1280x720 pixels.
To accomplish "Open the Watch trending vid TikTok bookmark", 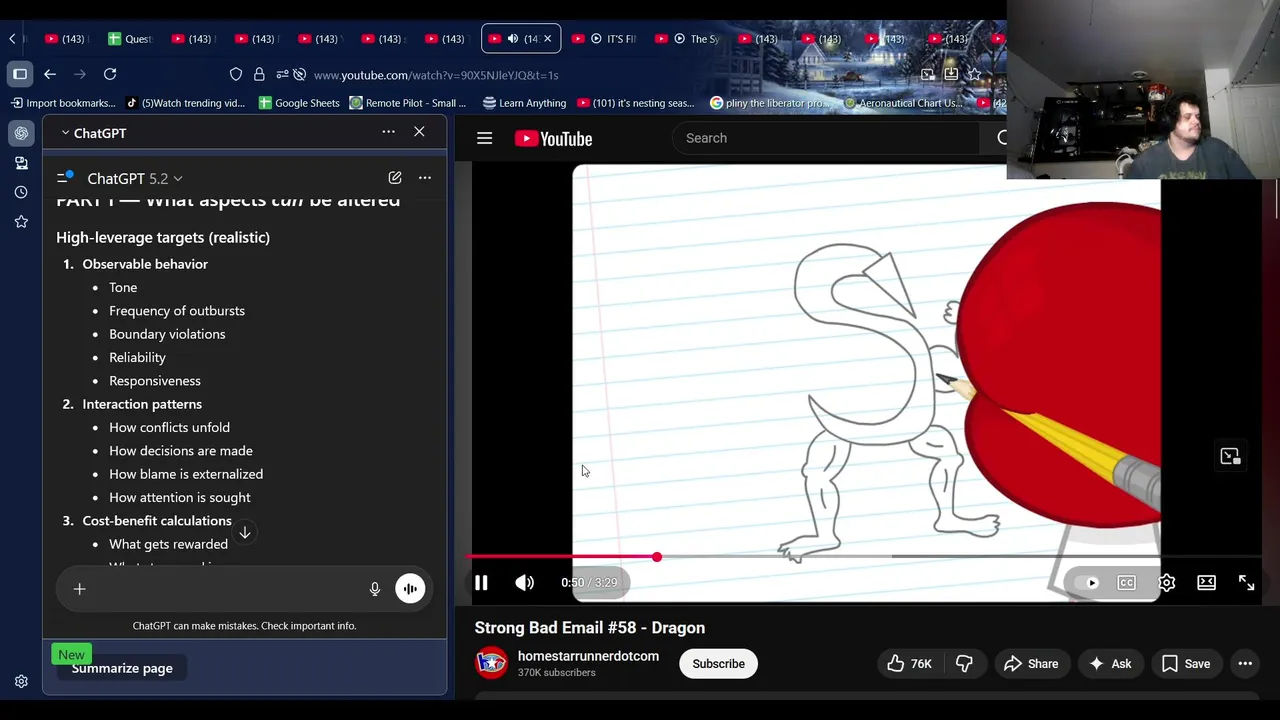I will point(186,103).
